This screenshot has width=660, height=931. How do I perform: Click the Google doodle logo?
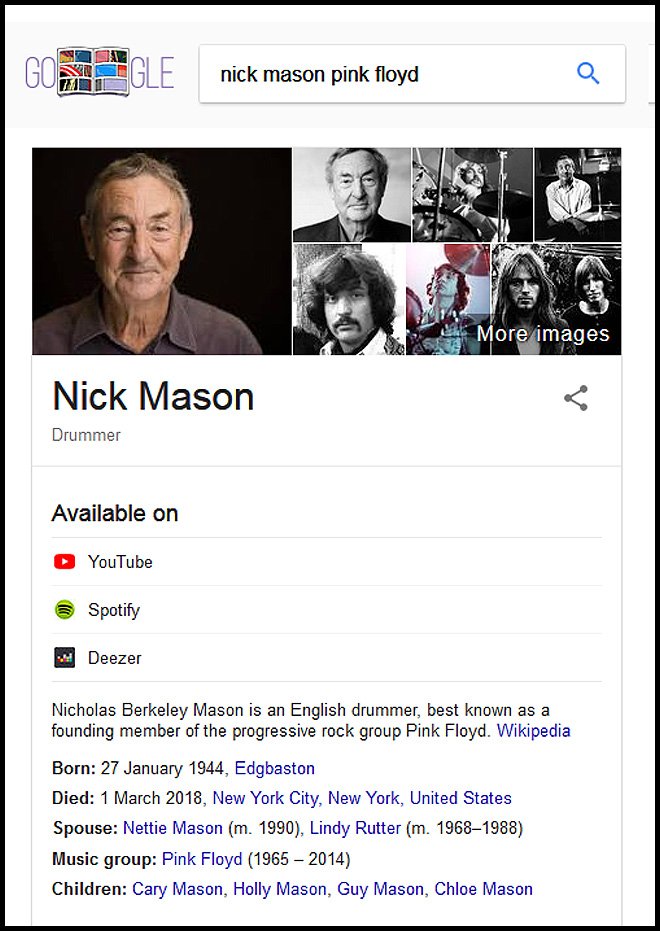tap(100, 72)
